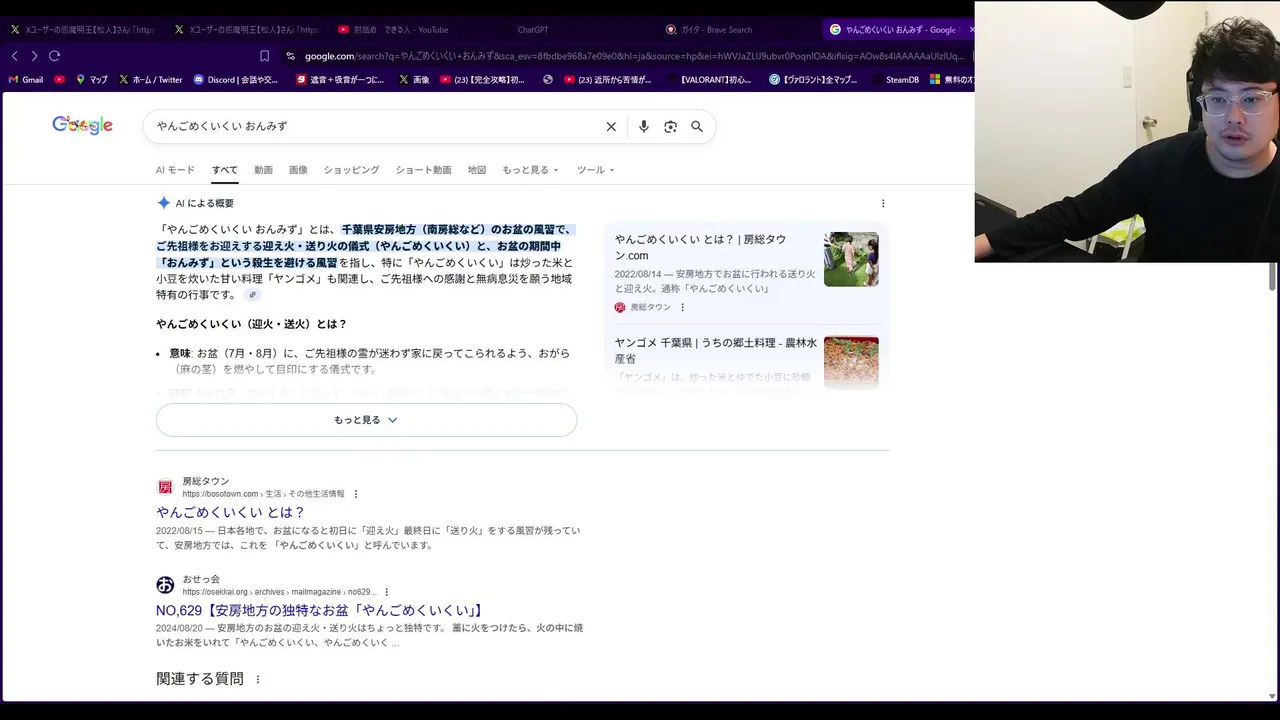
Task: Switch to the AI モード tab
Action: tap(175, 170)
